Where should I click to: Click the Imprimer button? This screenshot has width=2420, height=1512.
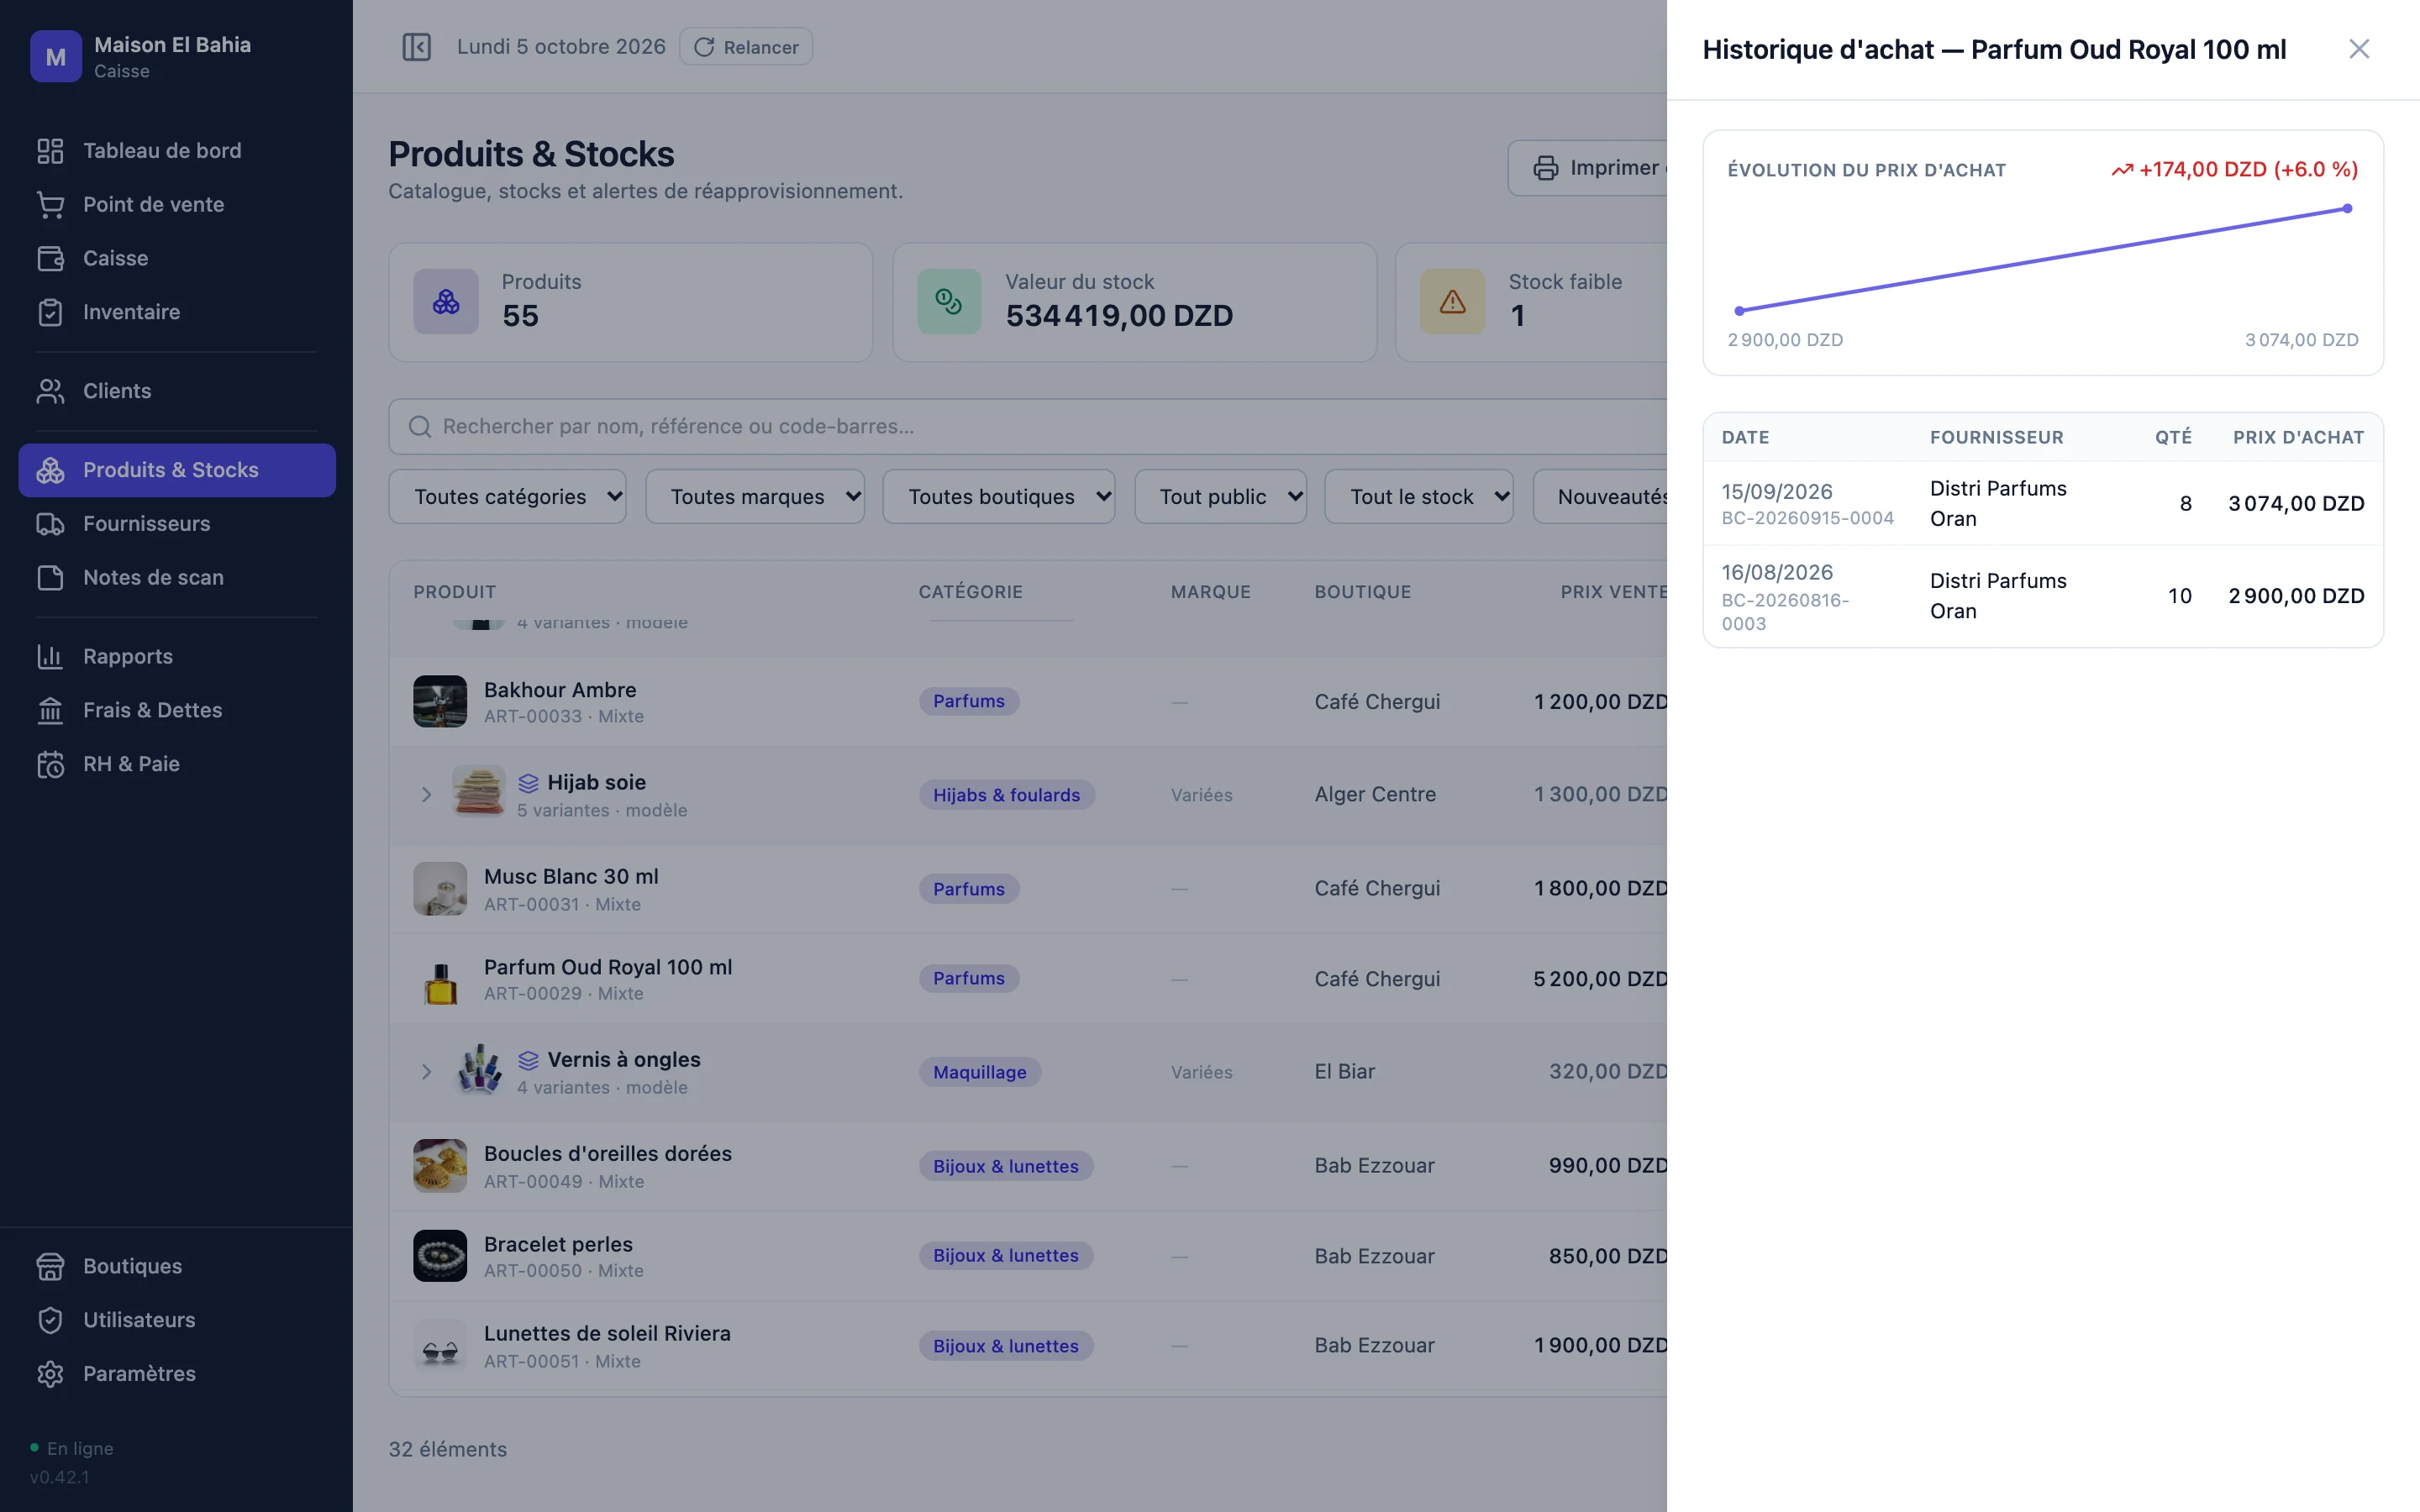1590,168
